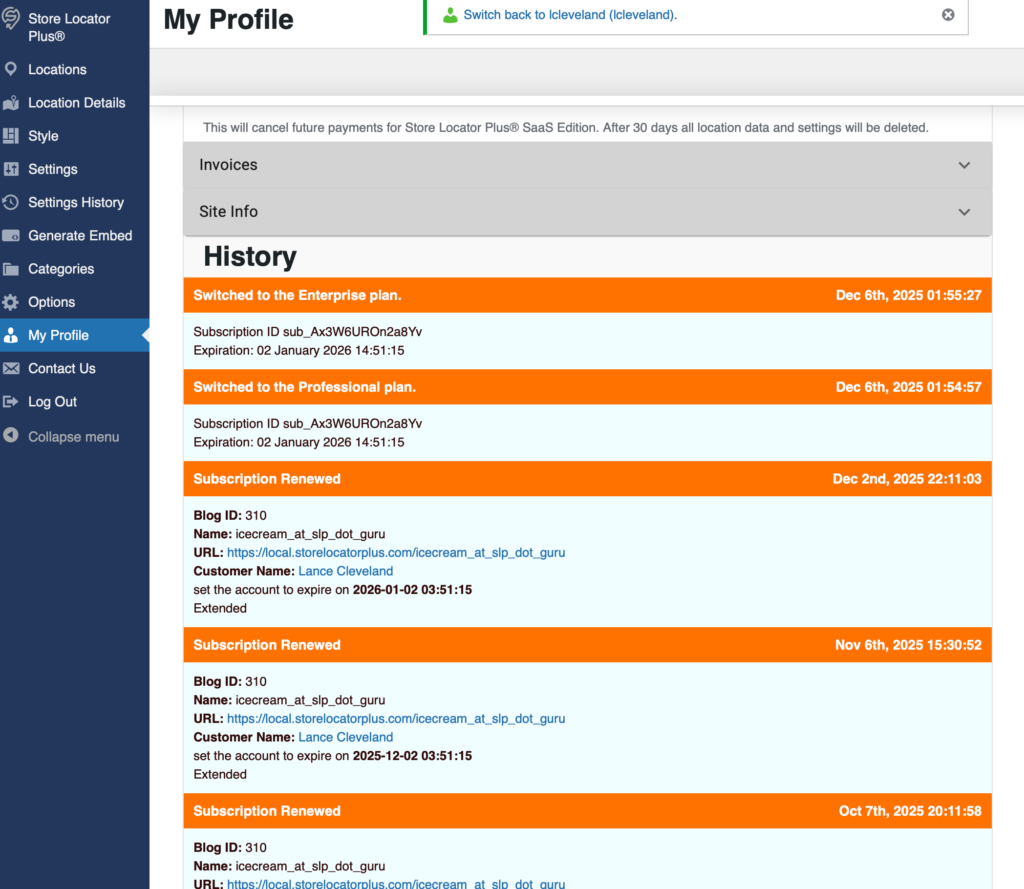Image resolution: width=1024 pixels, height=889 pixels.
Task: Click the Switched to the Enterprise plan header
Action: pyautogui.click(x=297, y=295)
